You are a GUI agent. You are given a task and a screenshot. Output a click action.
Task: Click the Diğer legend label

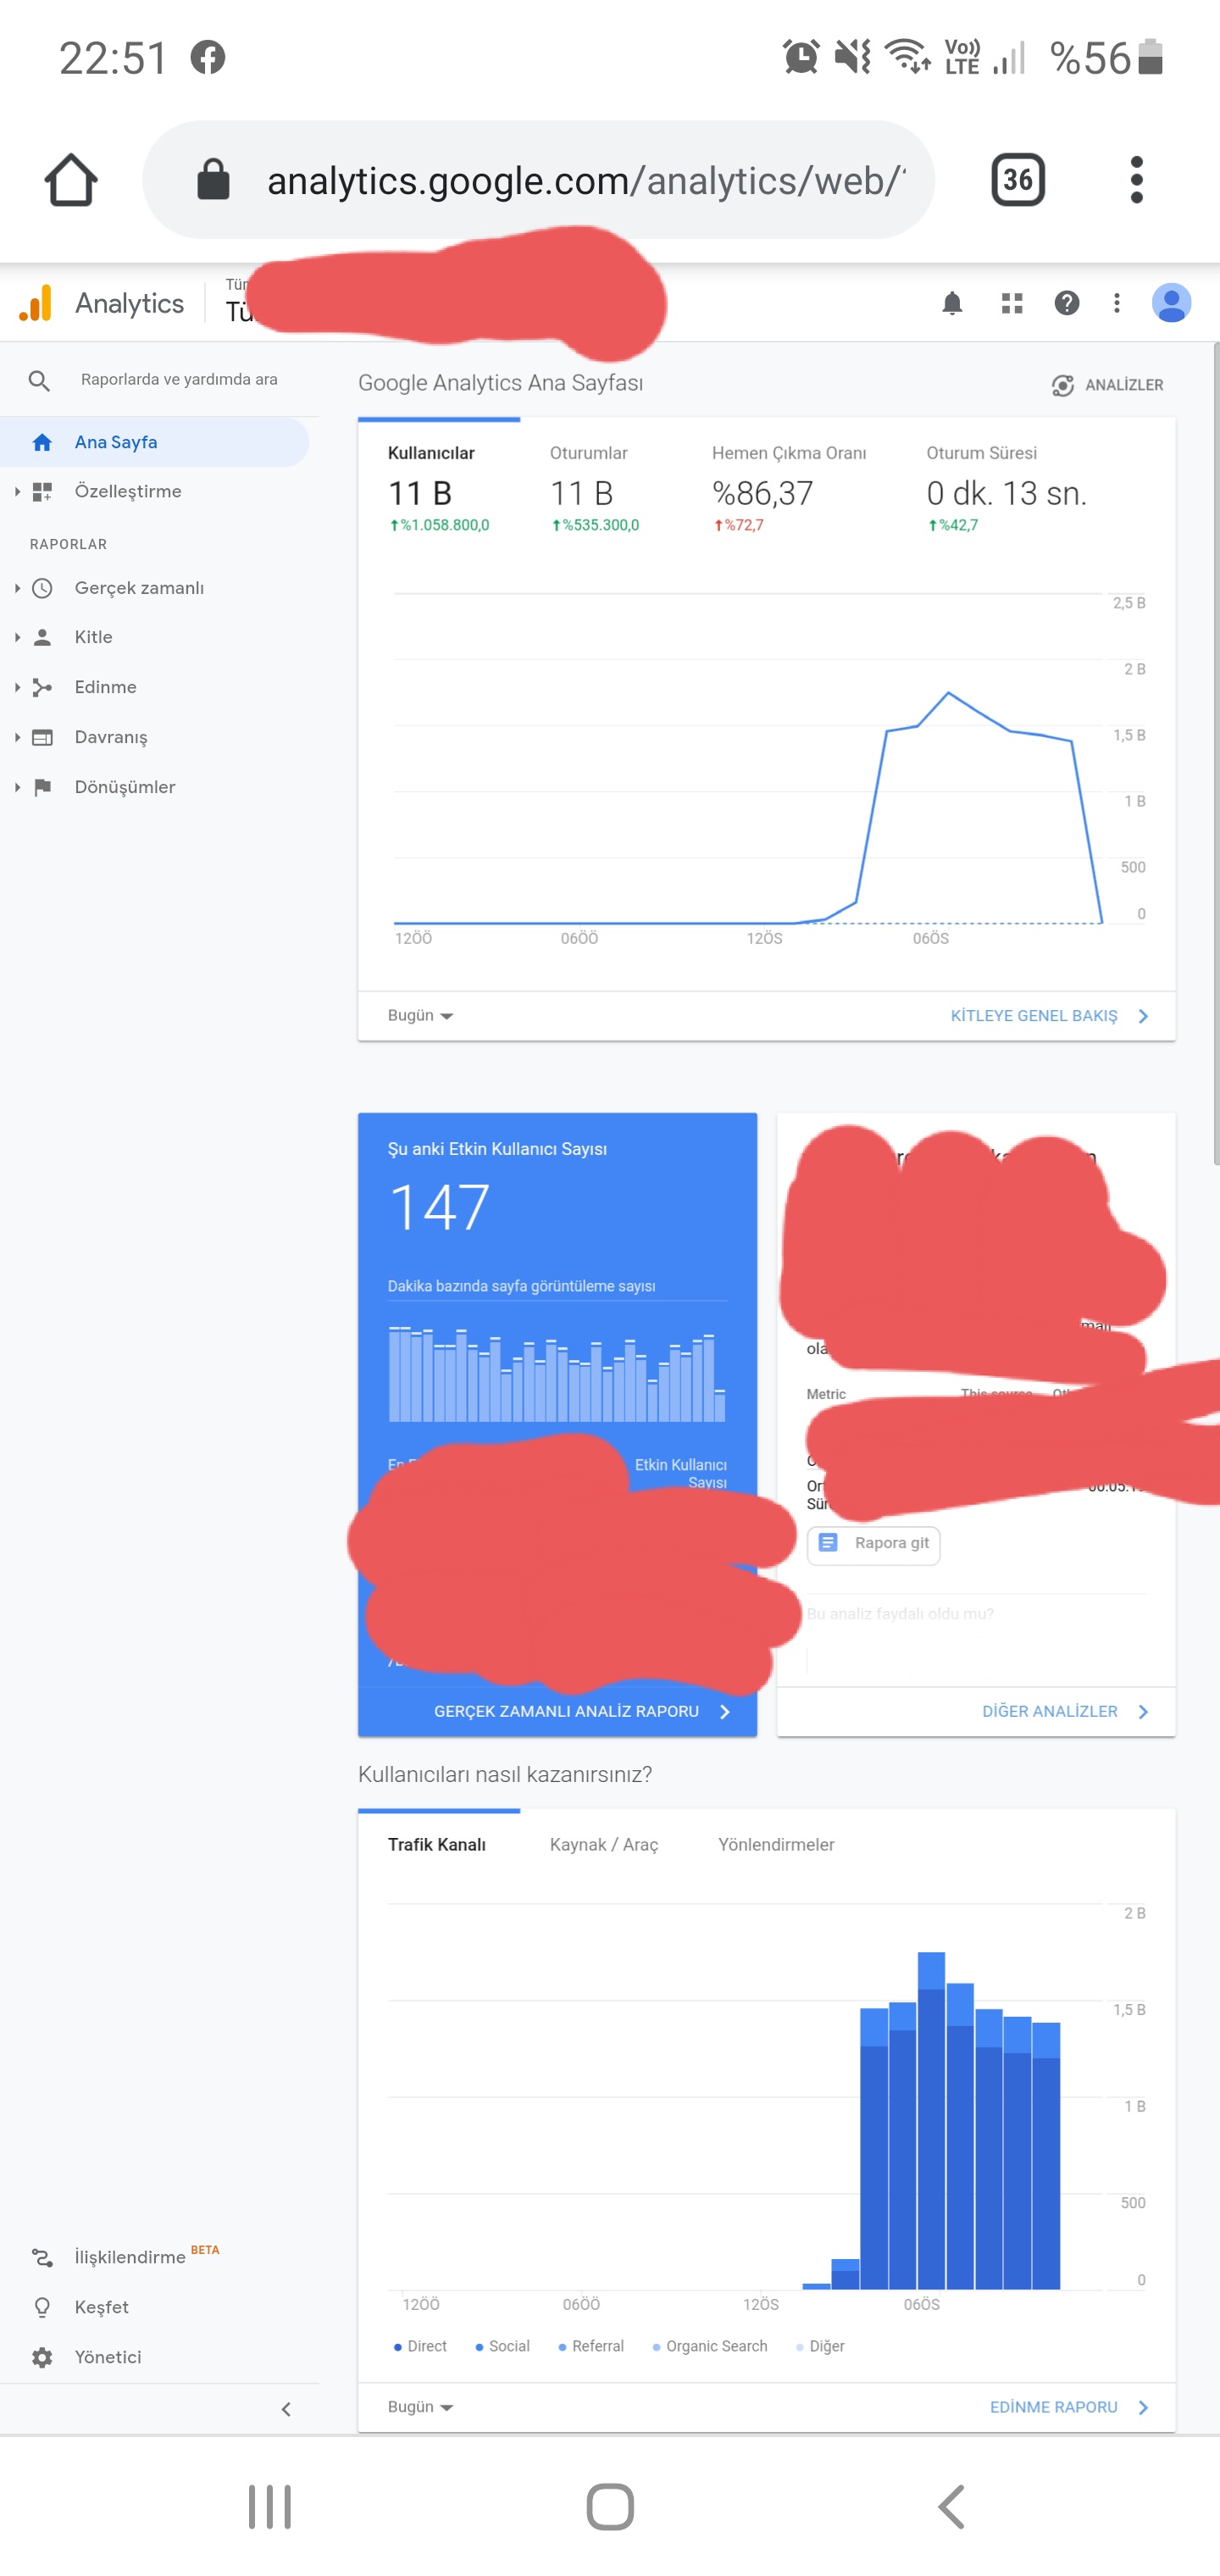pos(827,2346)
